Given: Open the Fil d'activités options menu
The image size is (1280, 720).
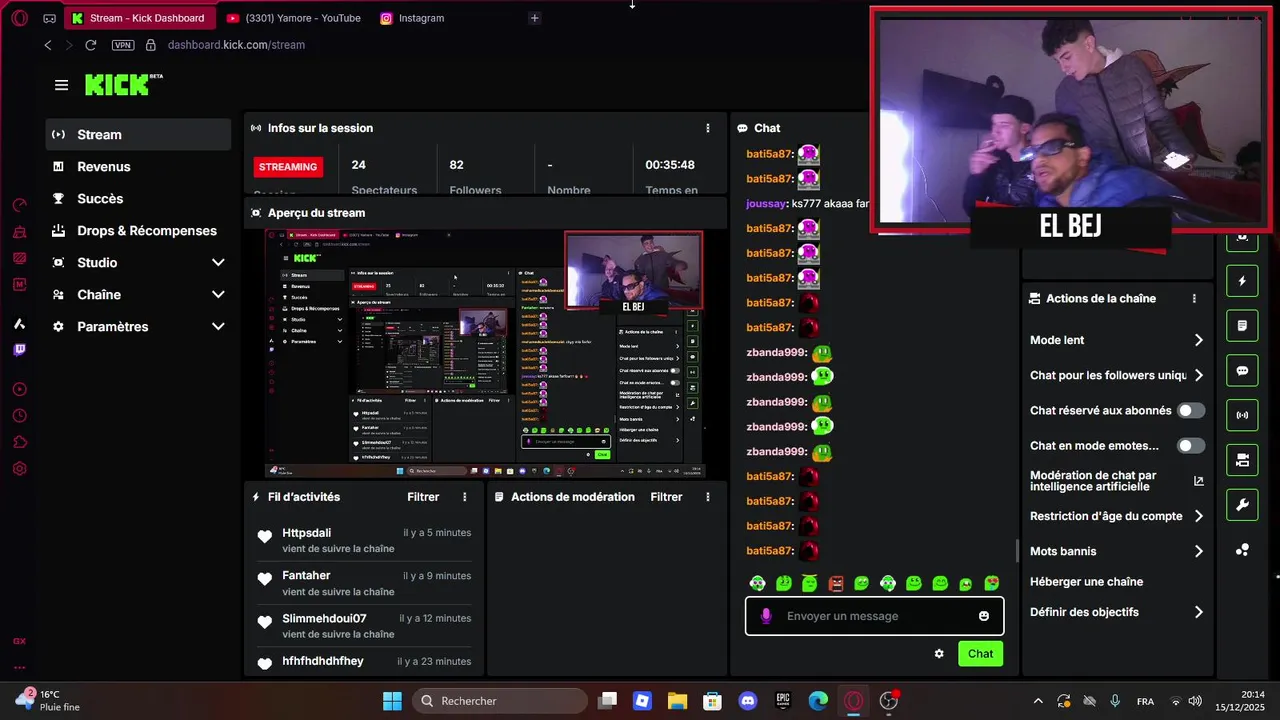Looking at the screenshot, I should 464,497.
